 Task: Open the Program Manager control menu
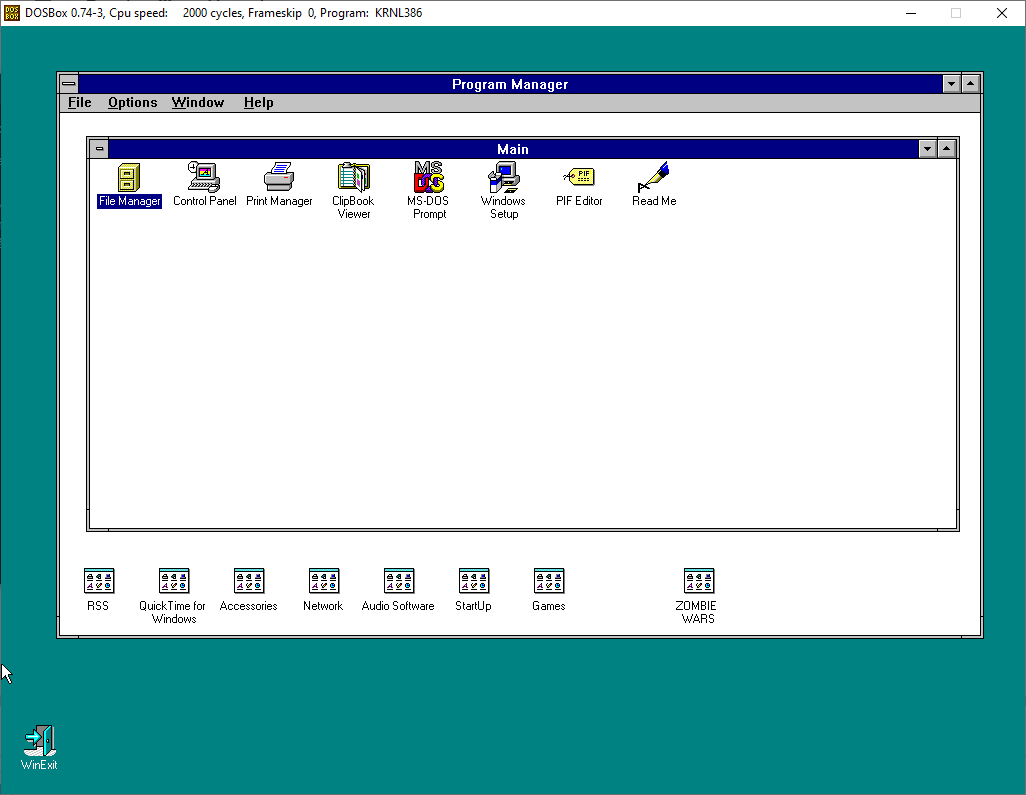point(68,83)
